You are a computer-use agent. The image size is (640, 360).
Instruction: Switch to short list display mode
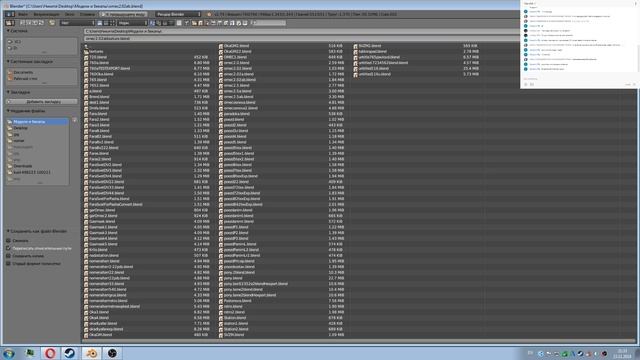[100, 23]
